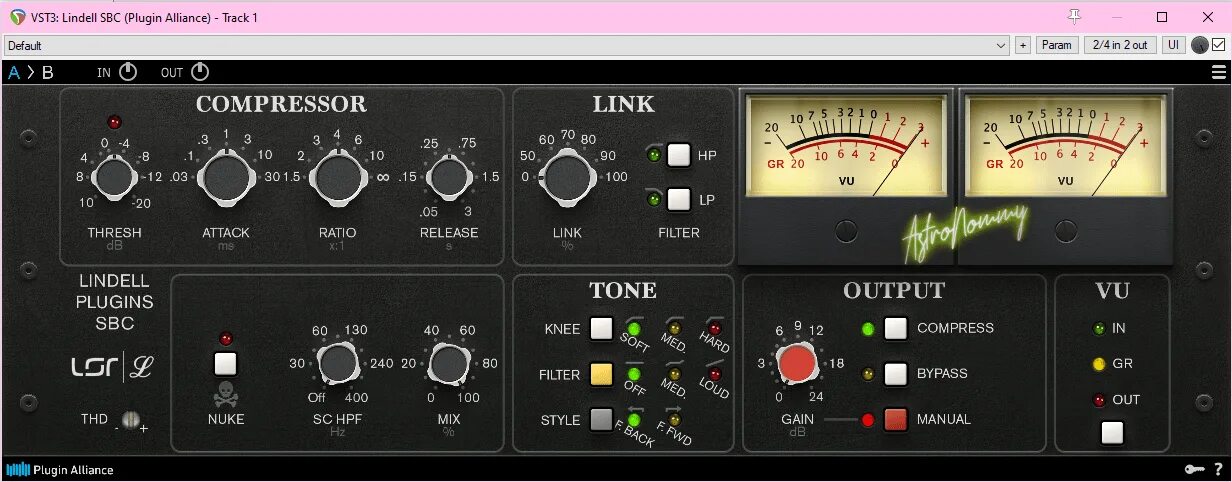Click the STYLE selector button

tap(601, 419)
